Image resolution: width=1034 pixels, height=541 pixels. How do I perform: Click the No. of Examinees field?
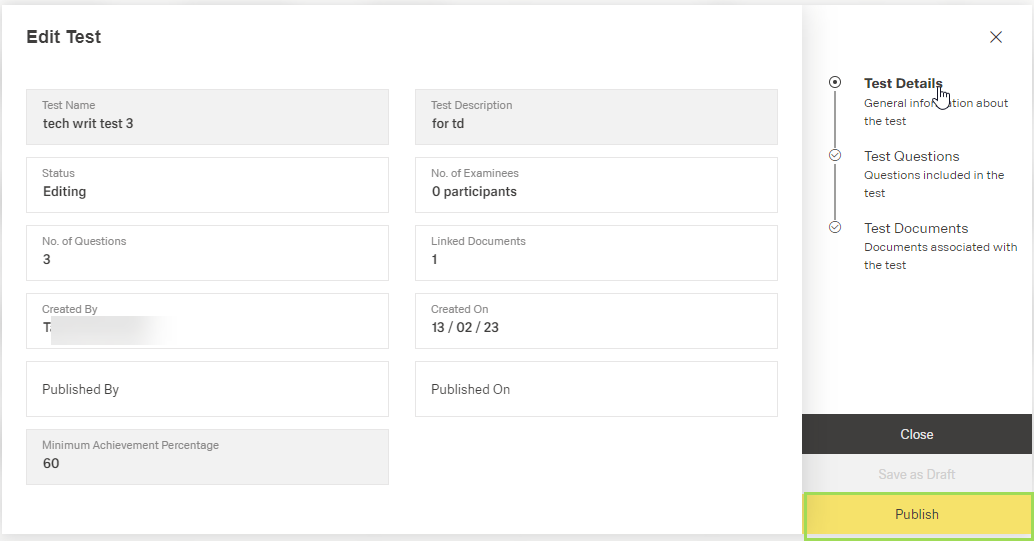pos(596,184)
